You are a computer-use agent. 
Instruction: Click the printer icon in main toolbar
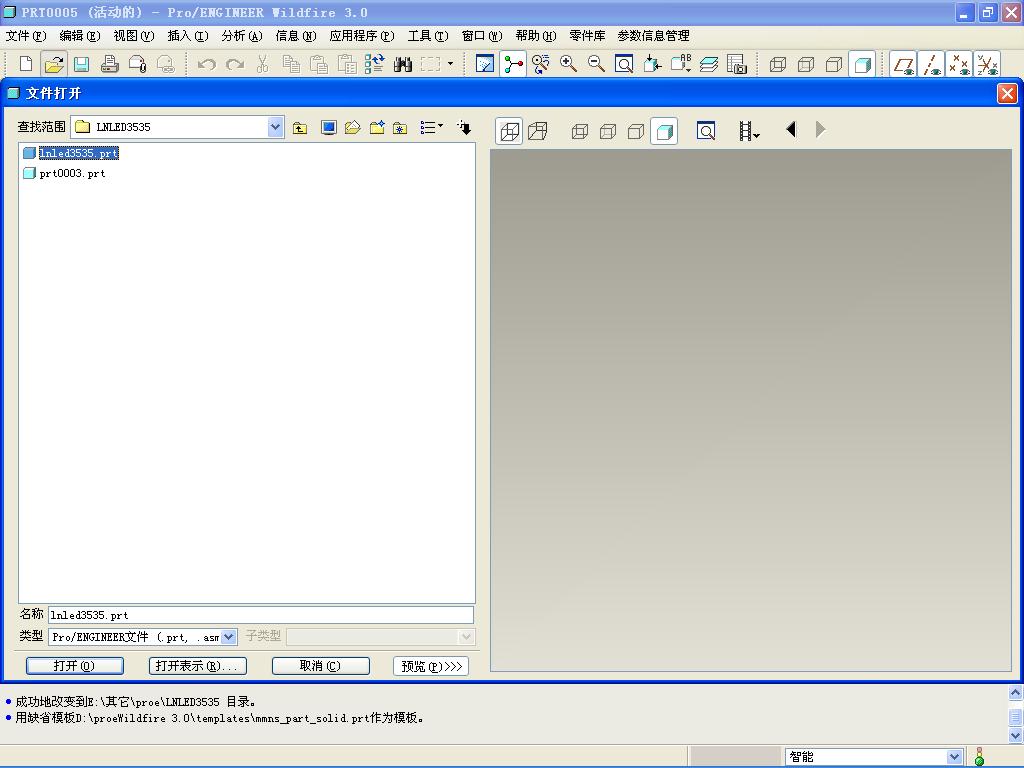[109, 64]
